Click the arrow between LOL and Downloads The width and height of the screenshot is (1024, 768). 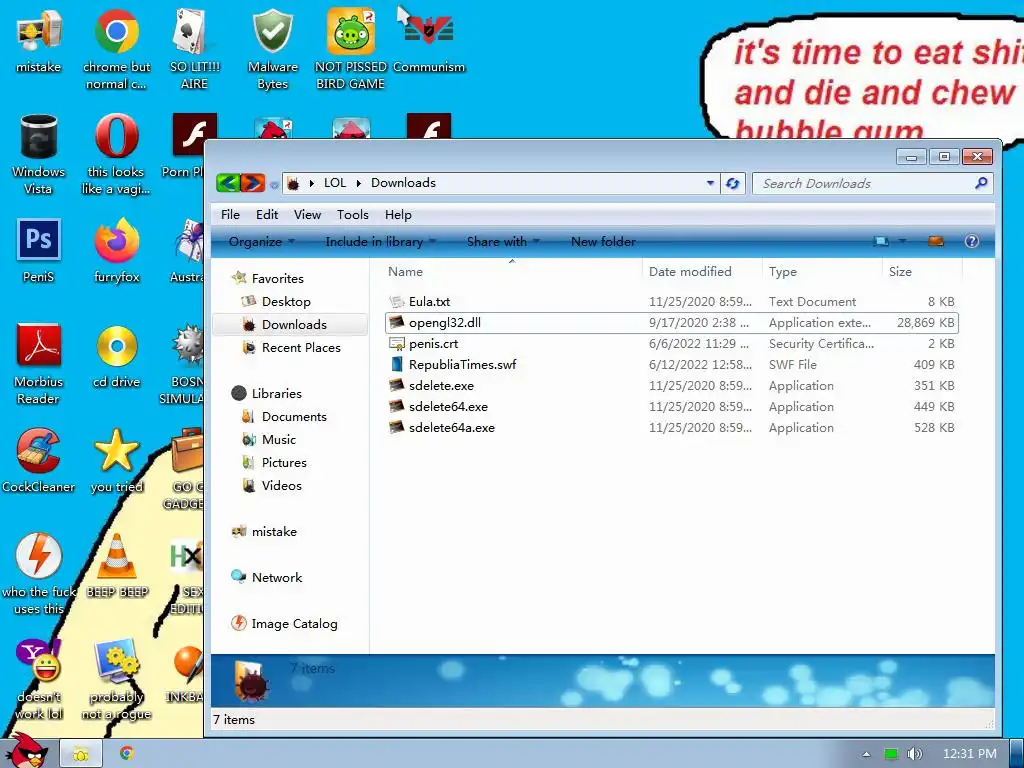click(359, 184)
